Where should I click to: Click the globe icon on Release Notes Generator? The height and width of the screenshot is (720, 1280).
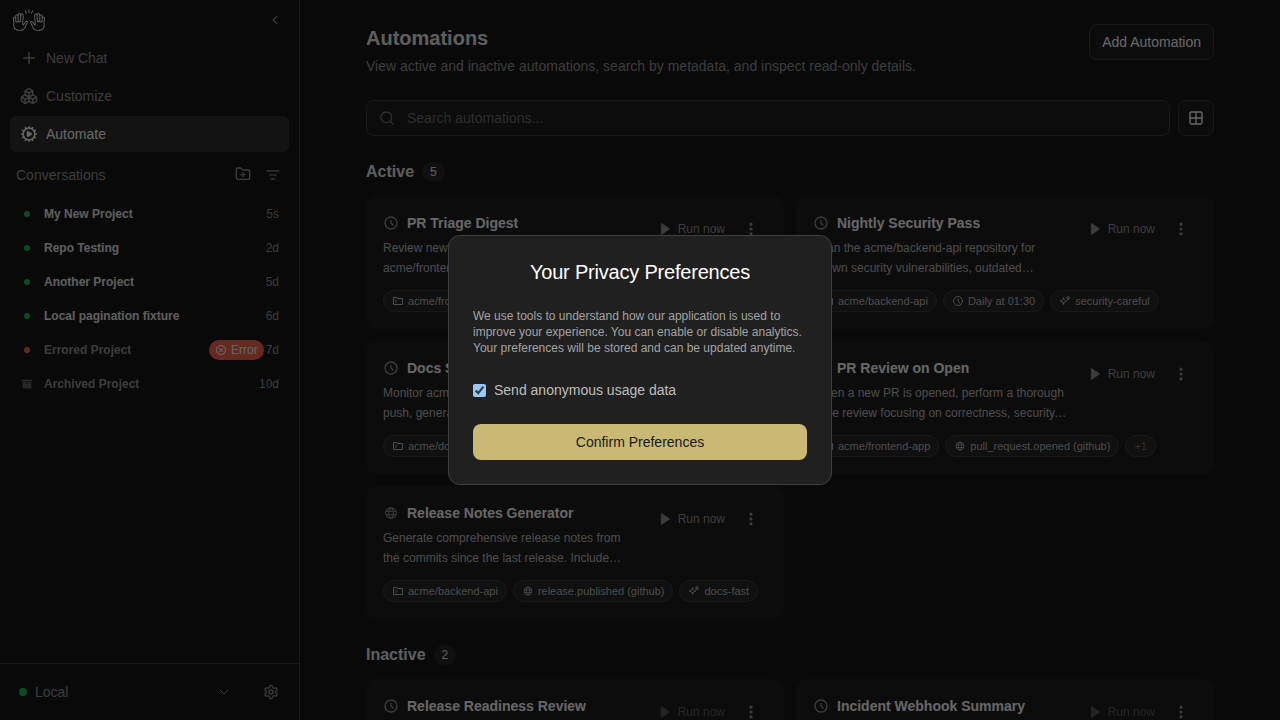pyautogui.click(x=391, y=513)
